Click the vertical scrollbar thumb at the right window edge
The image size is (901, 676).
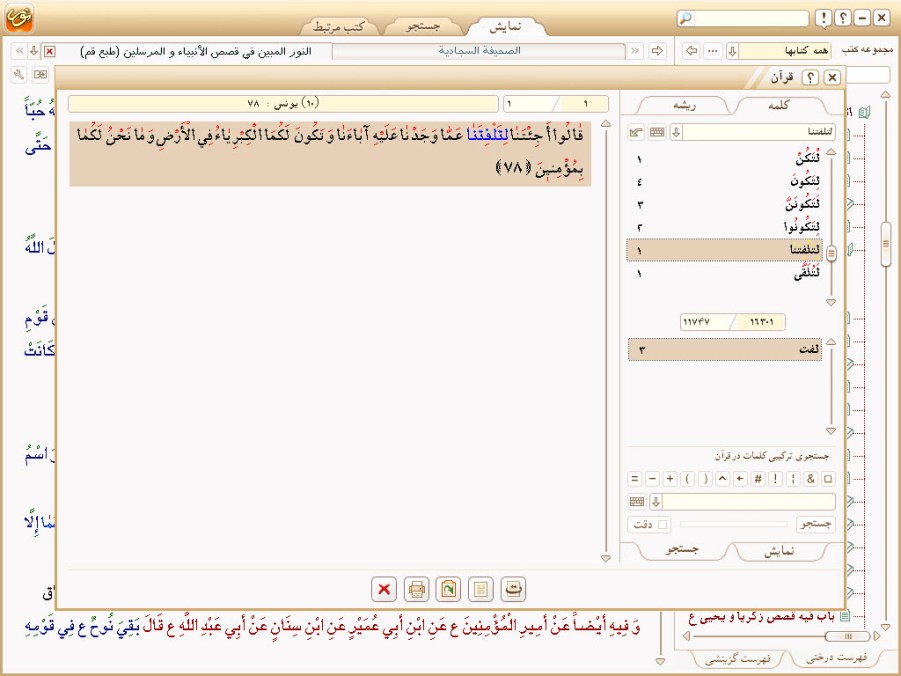point(885,244)
